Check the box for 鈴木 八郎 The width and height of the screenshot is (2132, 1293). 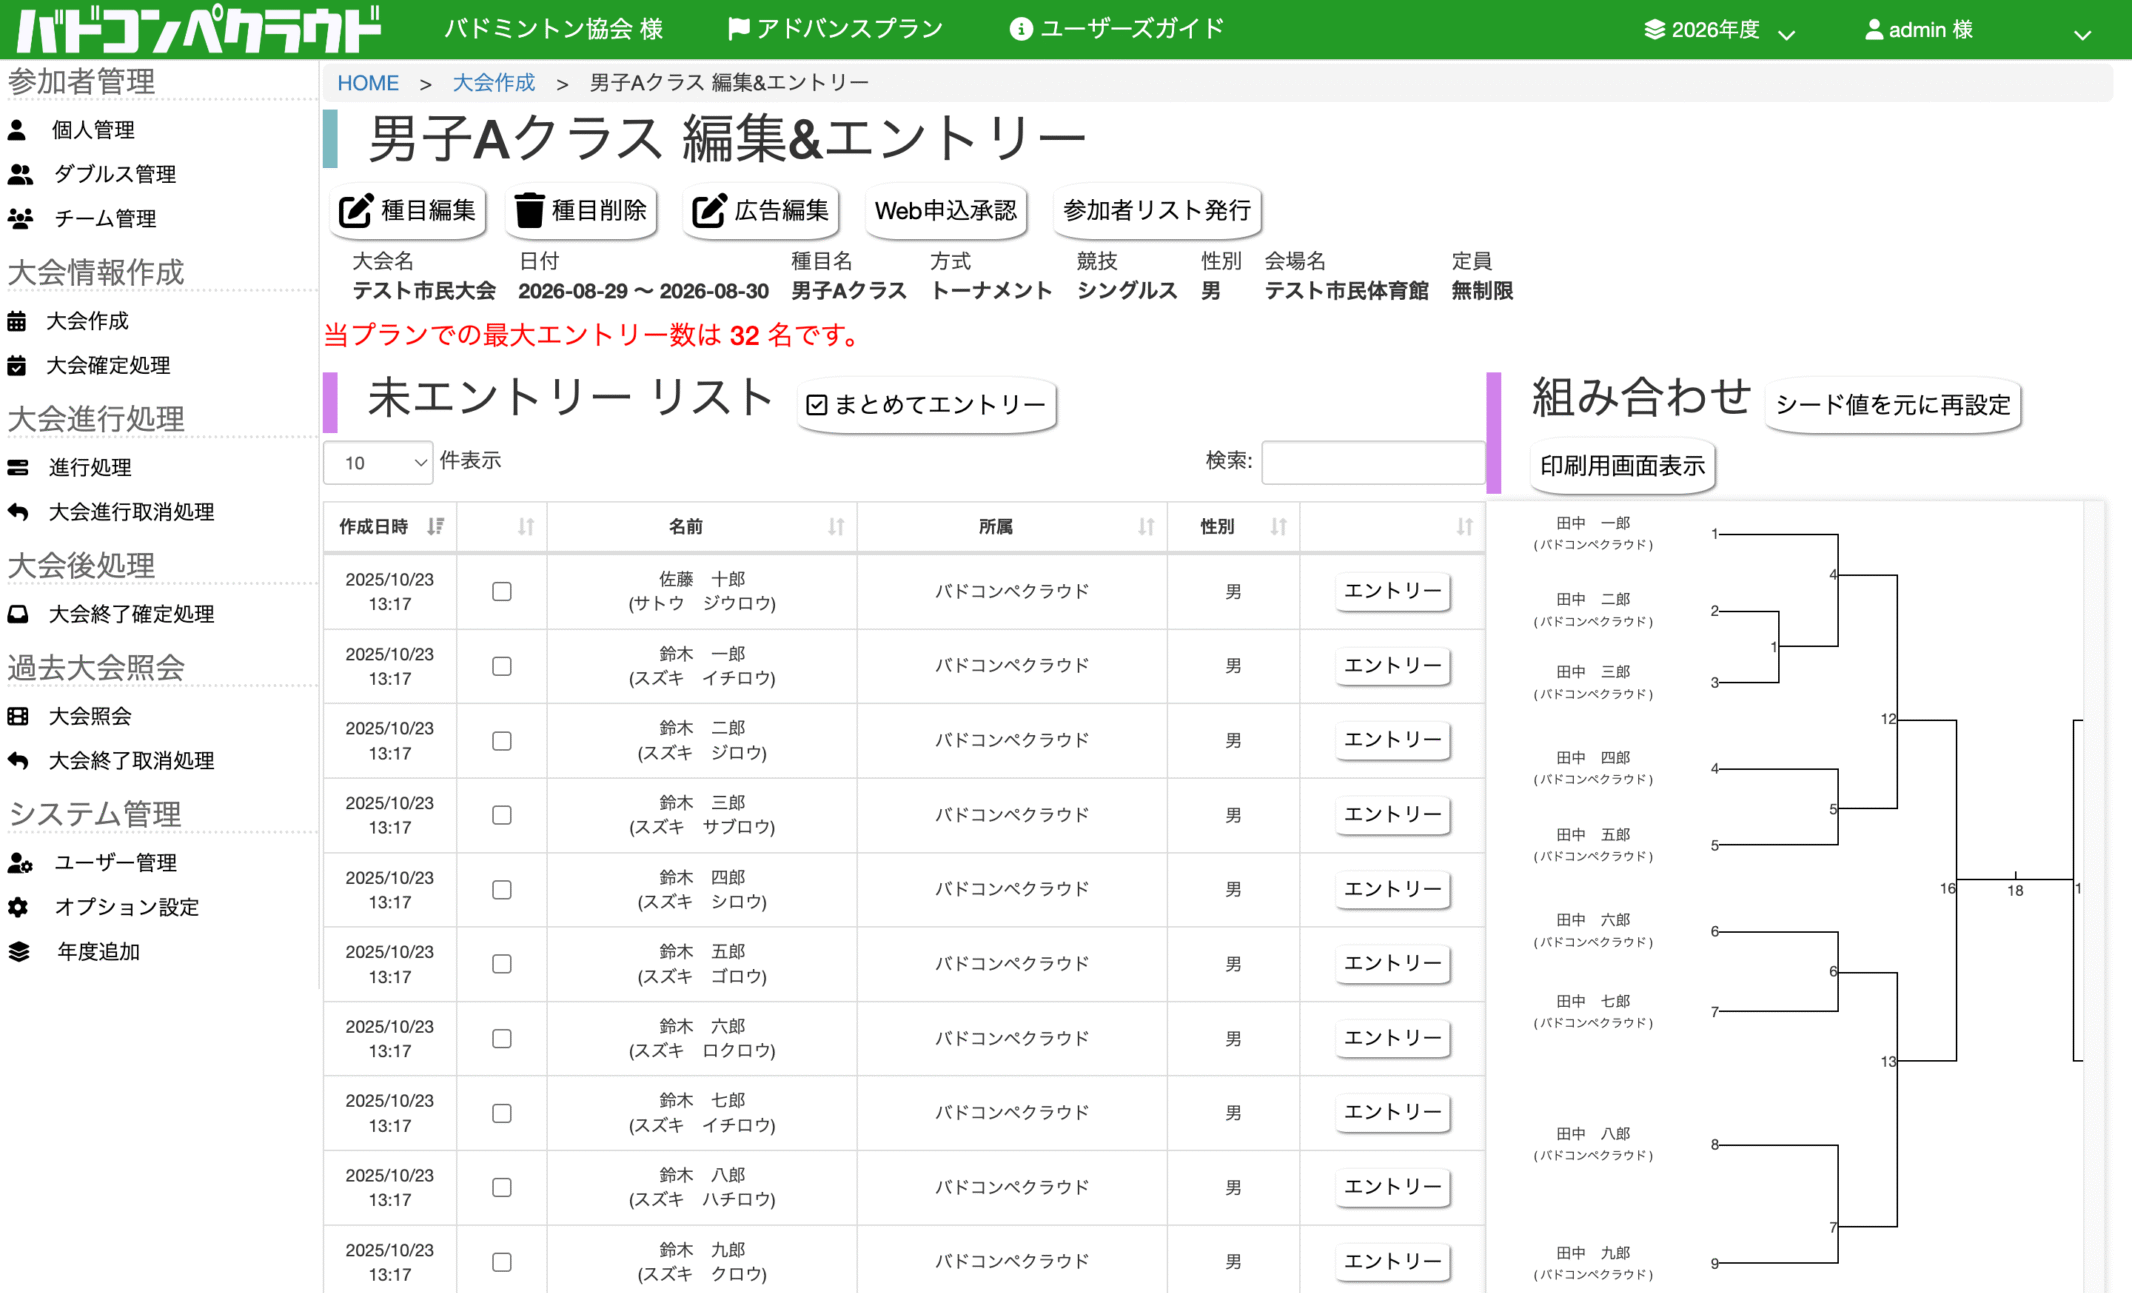click(x=502, y=1188)
